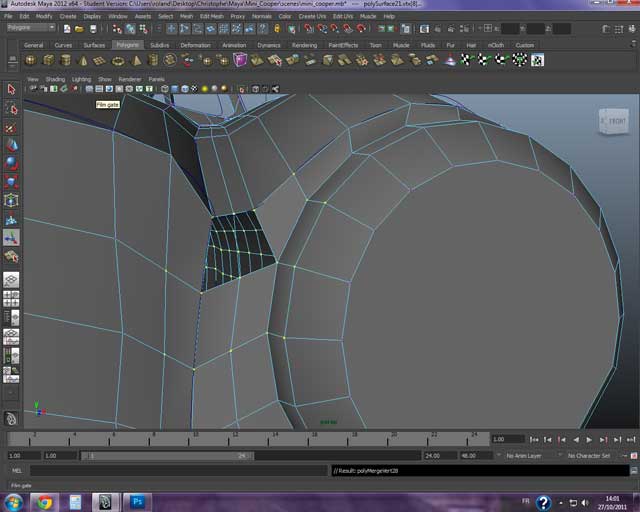
Task: Click the play forward button
Action: pyautogui.click(x=589, y=440)
